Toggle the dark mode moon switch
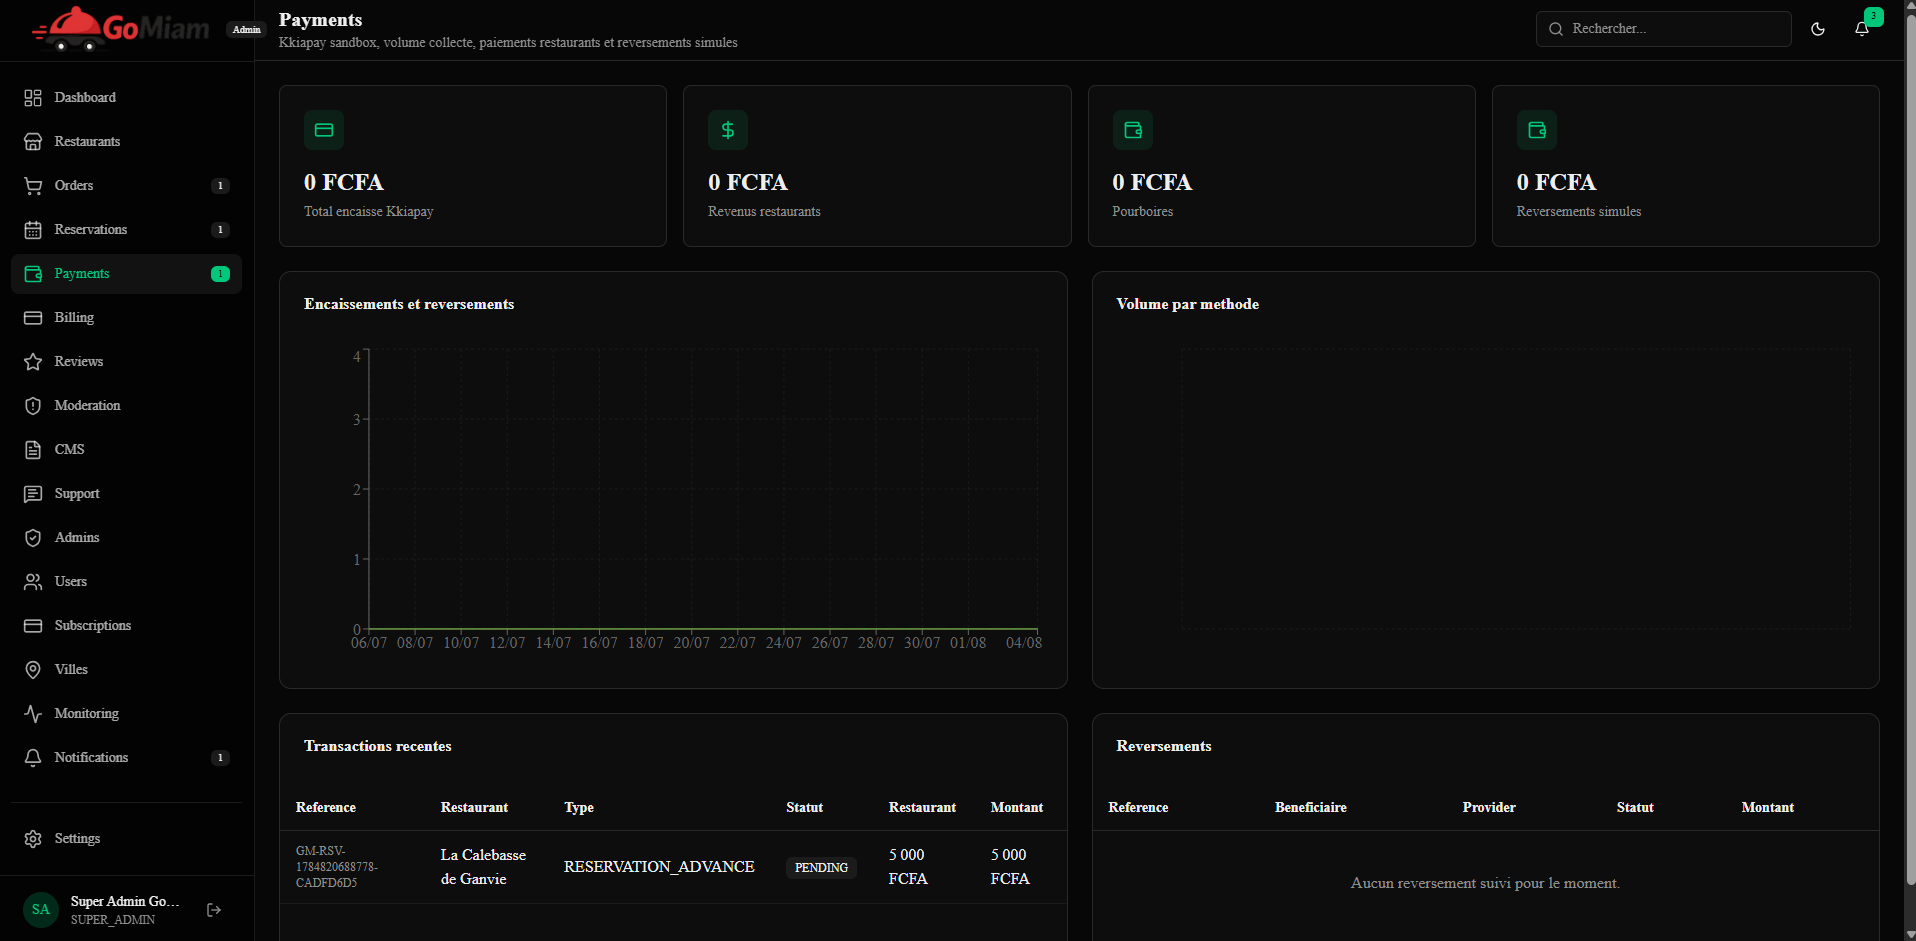Screen dimensions: 1916x941 [1818, 29]
